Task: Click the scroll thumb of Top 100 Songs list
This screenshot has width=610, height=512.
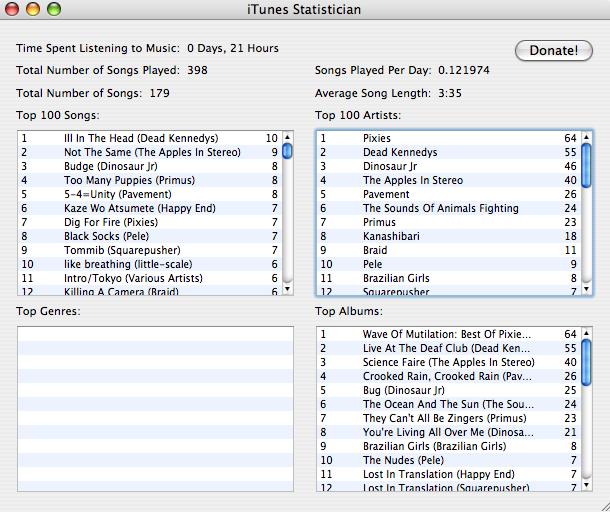Action: point(287,151)
